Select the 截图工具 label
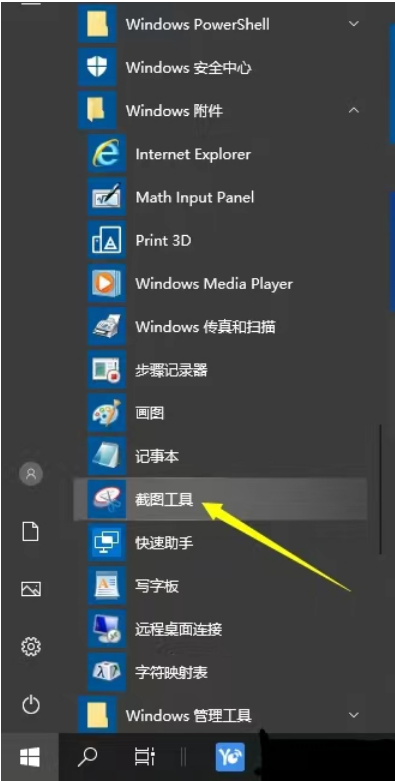 (x=164, y=499)
